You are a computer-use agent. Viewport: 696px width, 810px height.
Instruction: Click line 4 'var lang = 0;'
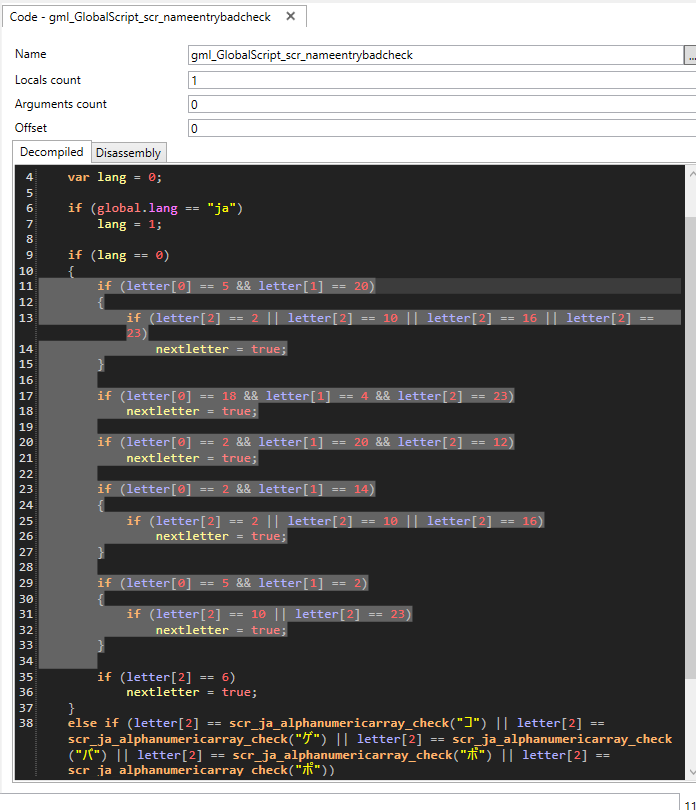[x=115, y=177]
